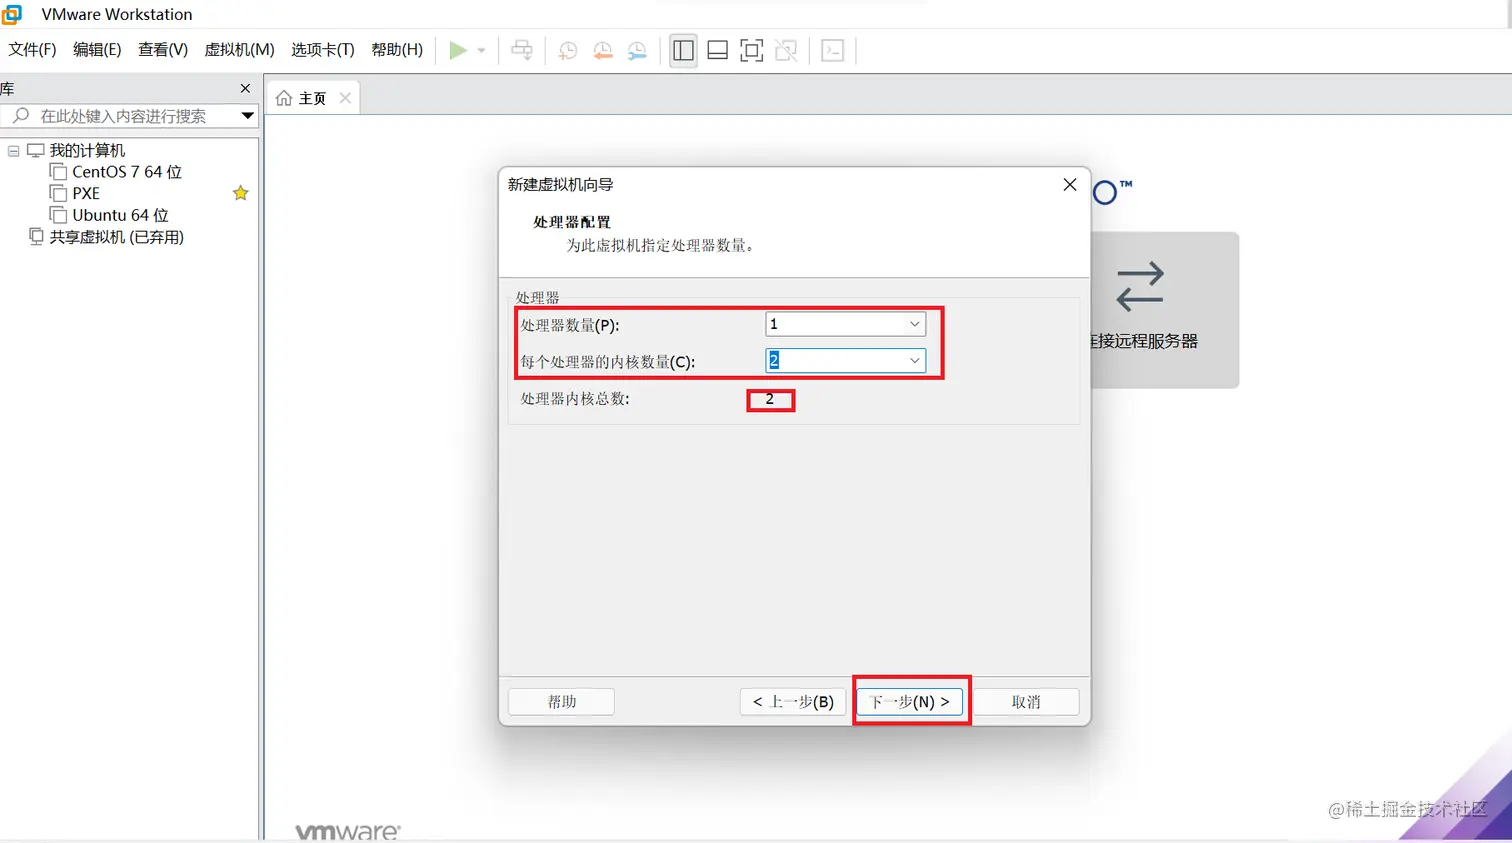Image resolution: width=1512 pixels, height=843 pixels.
Task: Close the 新建虚拟机向导 dialog
Action: click(x=1070, y=185)
